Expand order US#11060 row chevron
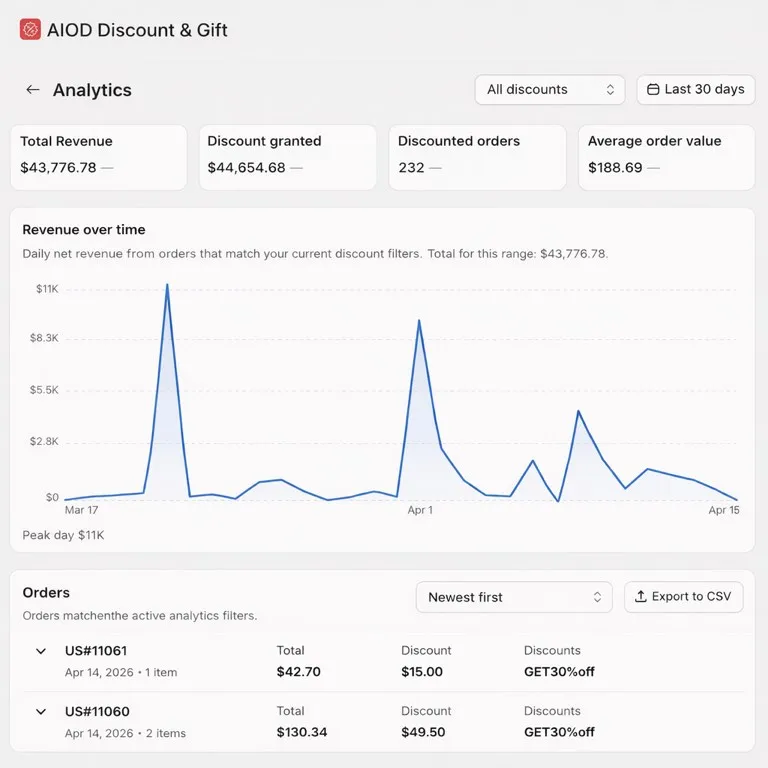 (41, 712)
